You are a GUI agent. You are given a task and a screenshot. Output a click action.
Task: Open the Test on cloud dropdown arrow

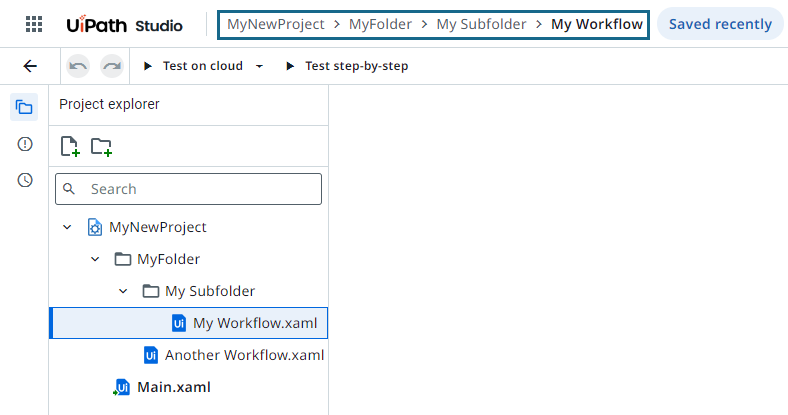[x=259, y=66]
